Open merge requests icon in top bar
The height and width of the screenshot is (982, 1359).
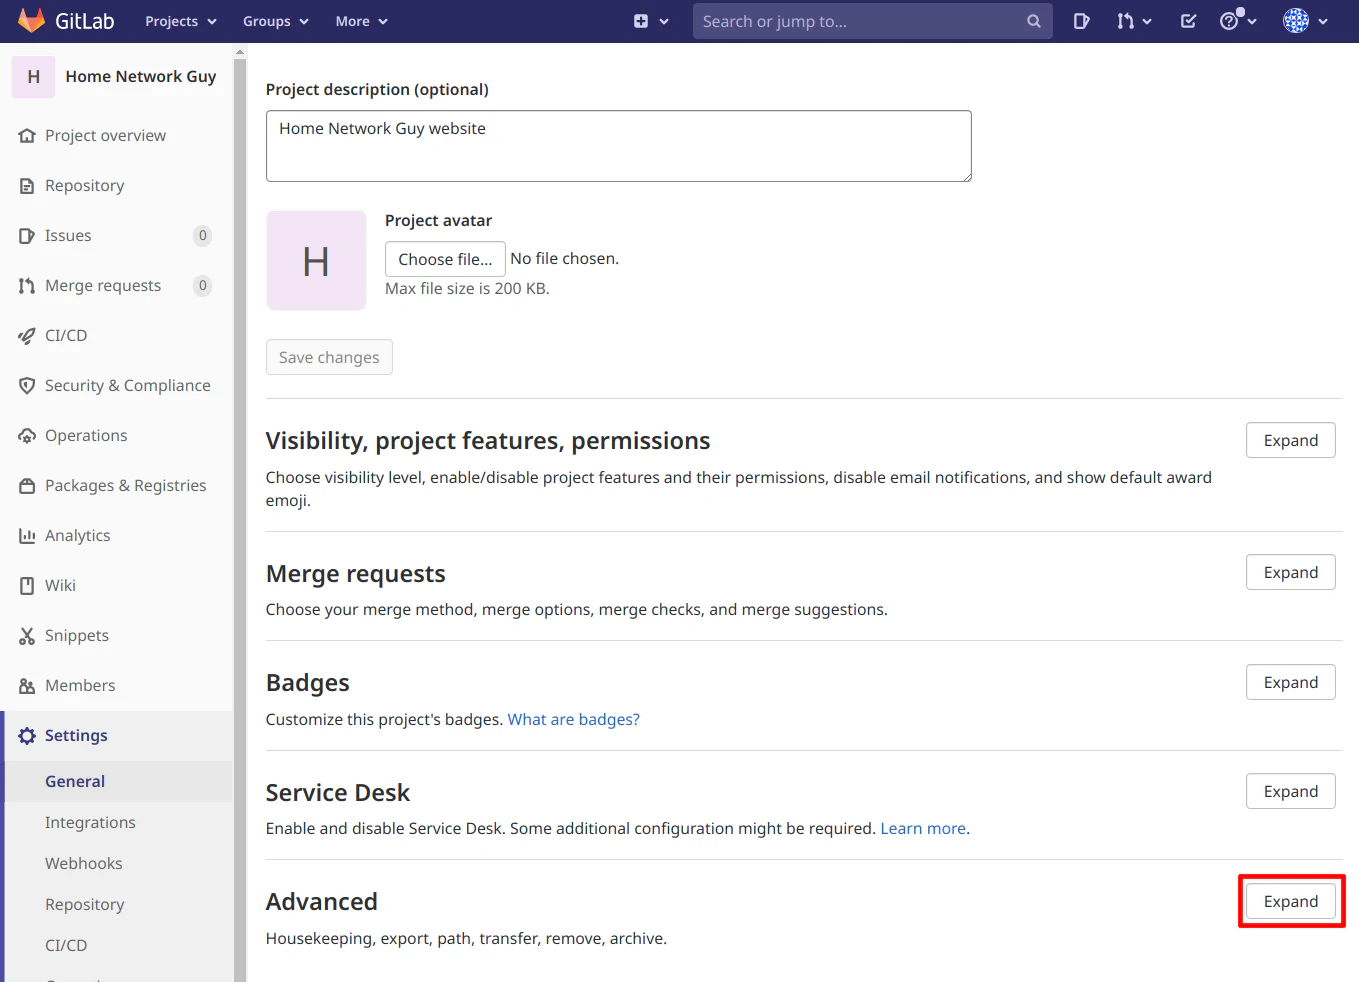pos(1126,21)
